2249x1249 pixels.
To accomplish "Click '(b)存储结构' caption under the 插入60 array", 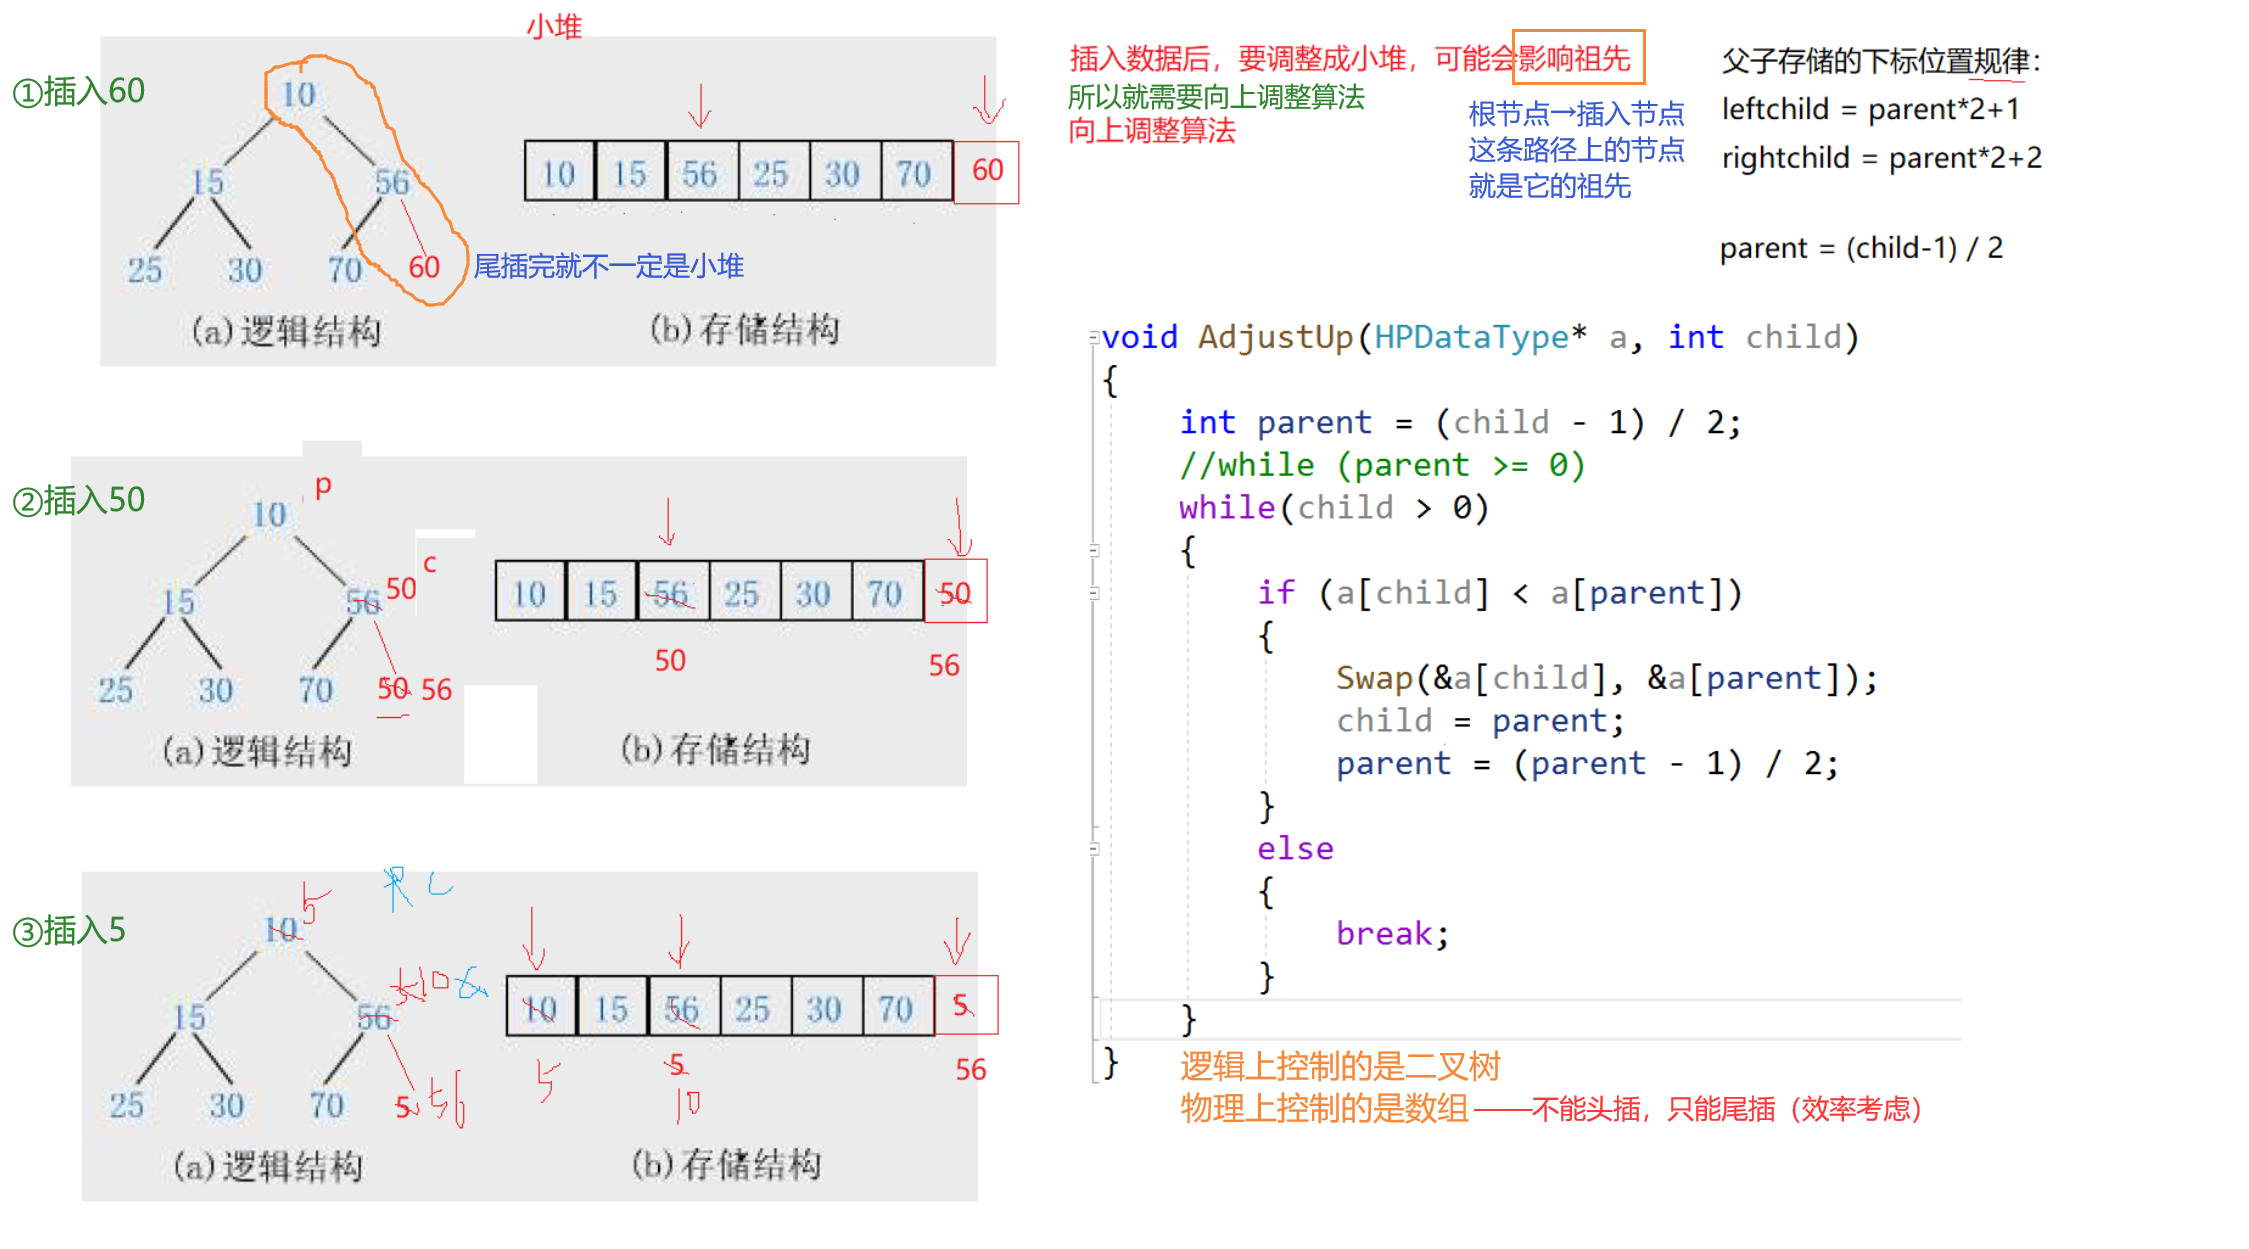I will click(744, 329).
